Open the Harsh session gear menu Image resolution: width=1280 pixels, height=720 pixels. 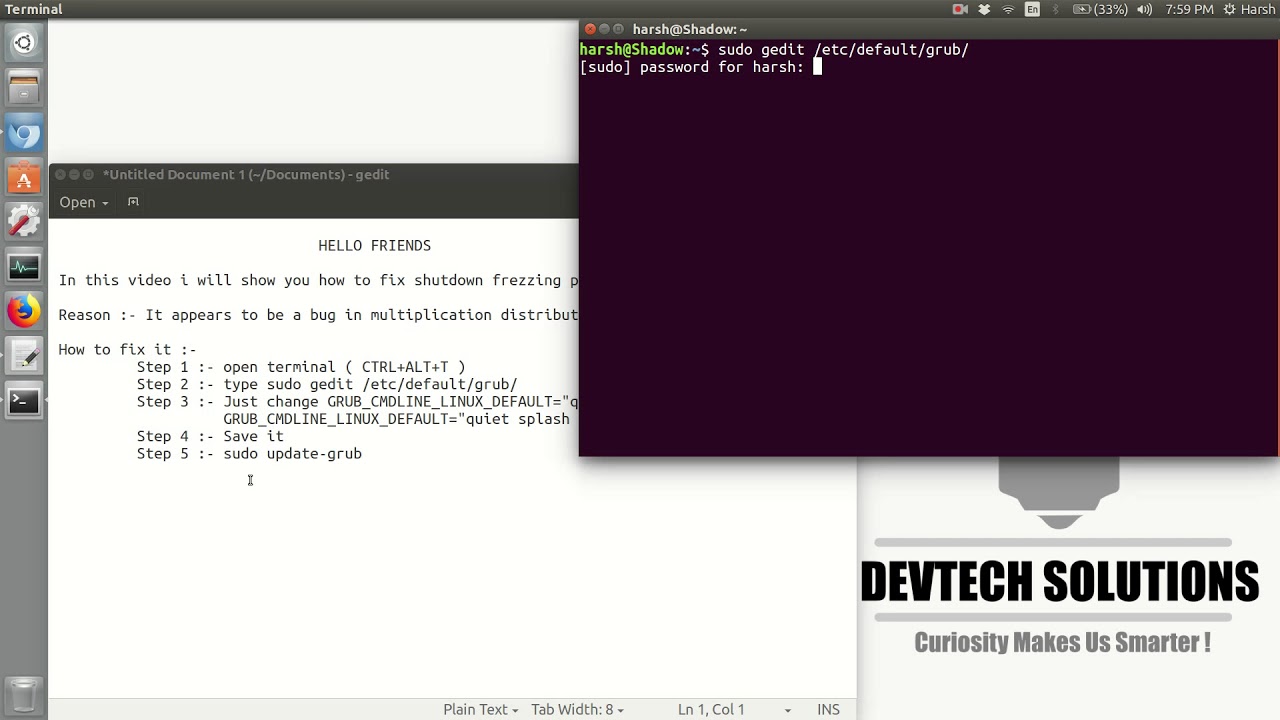point(1250,9)
